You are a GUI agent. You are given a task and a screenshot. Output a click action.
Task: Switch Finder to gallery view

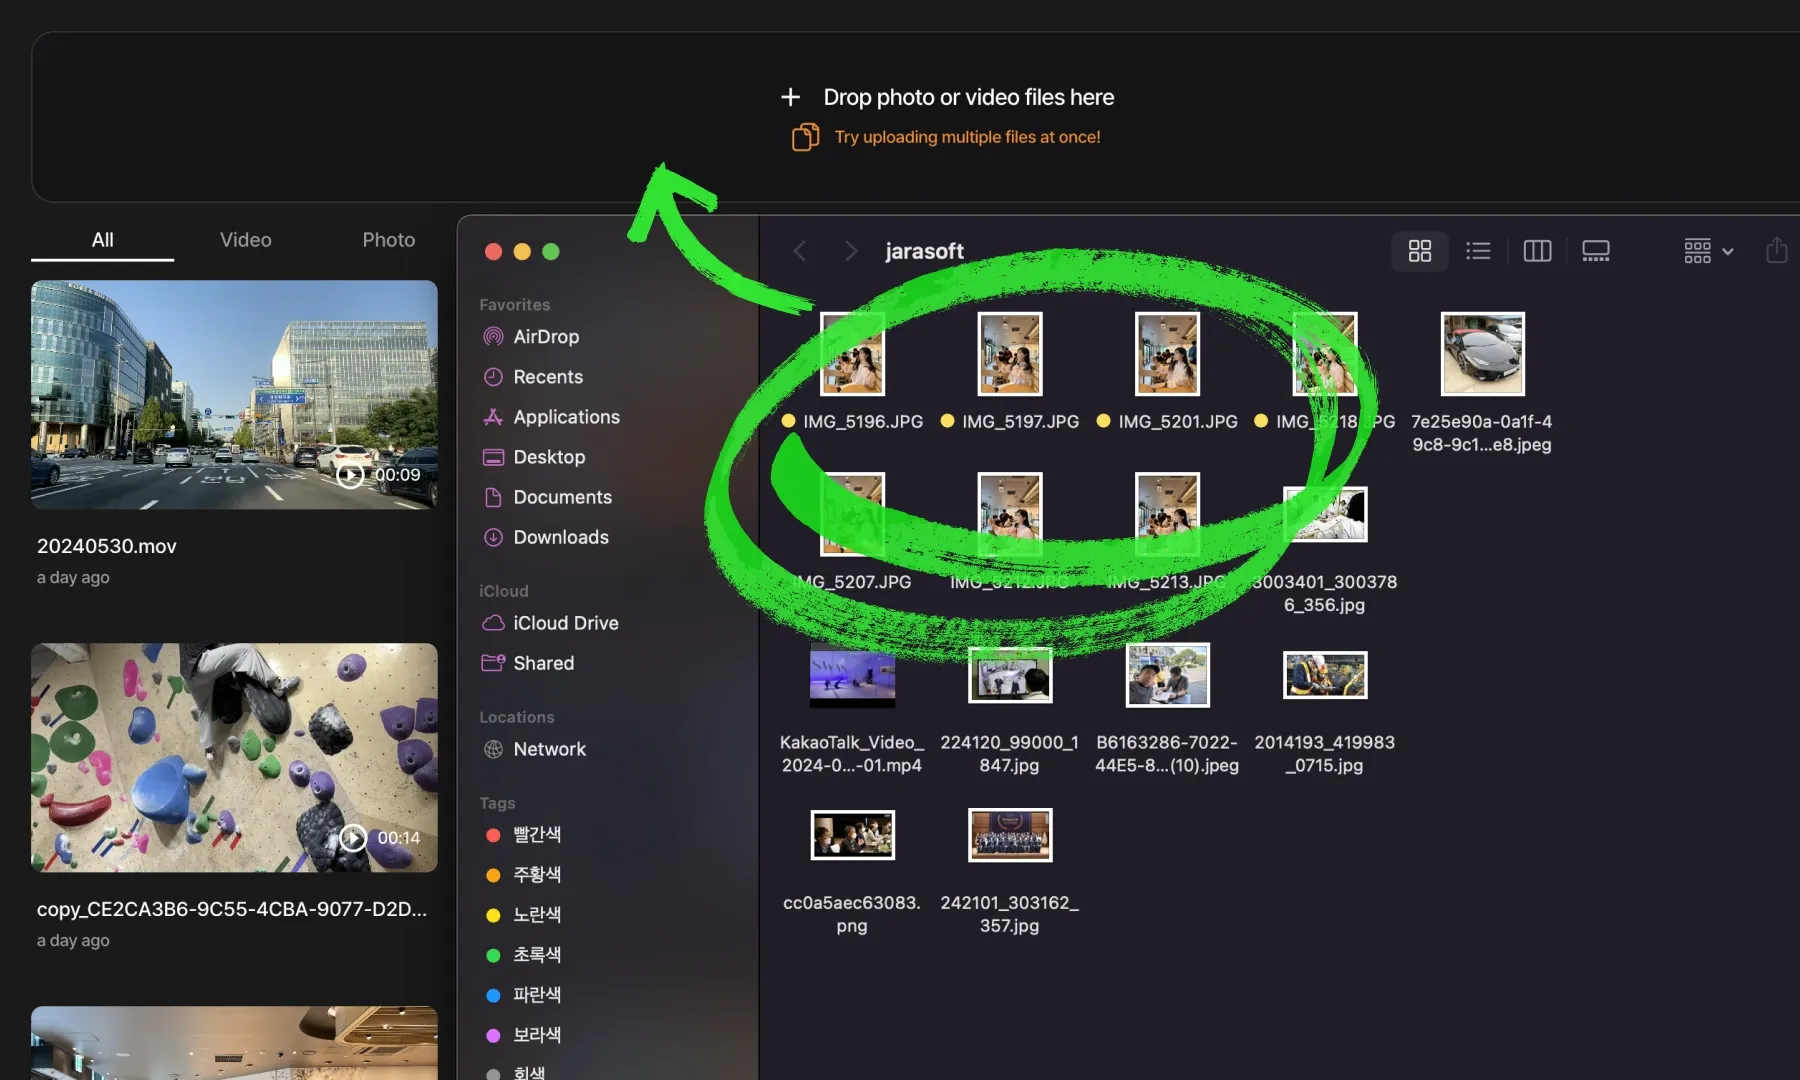(1595, 251)
